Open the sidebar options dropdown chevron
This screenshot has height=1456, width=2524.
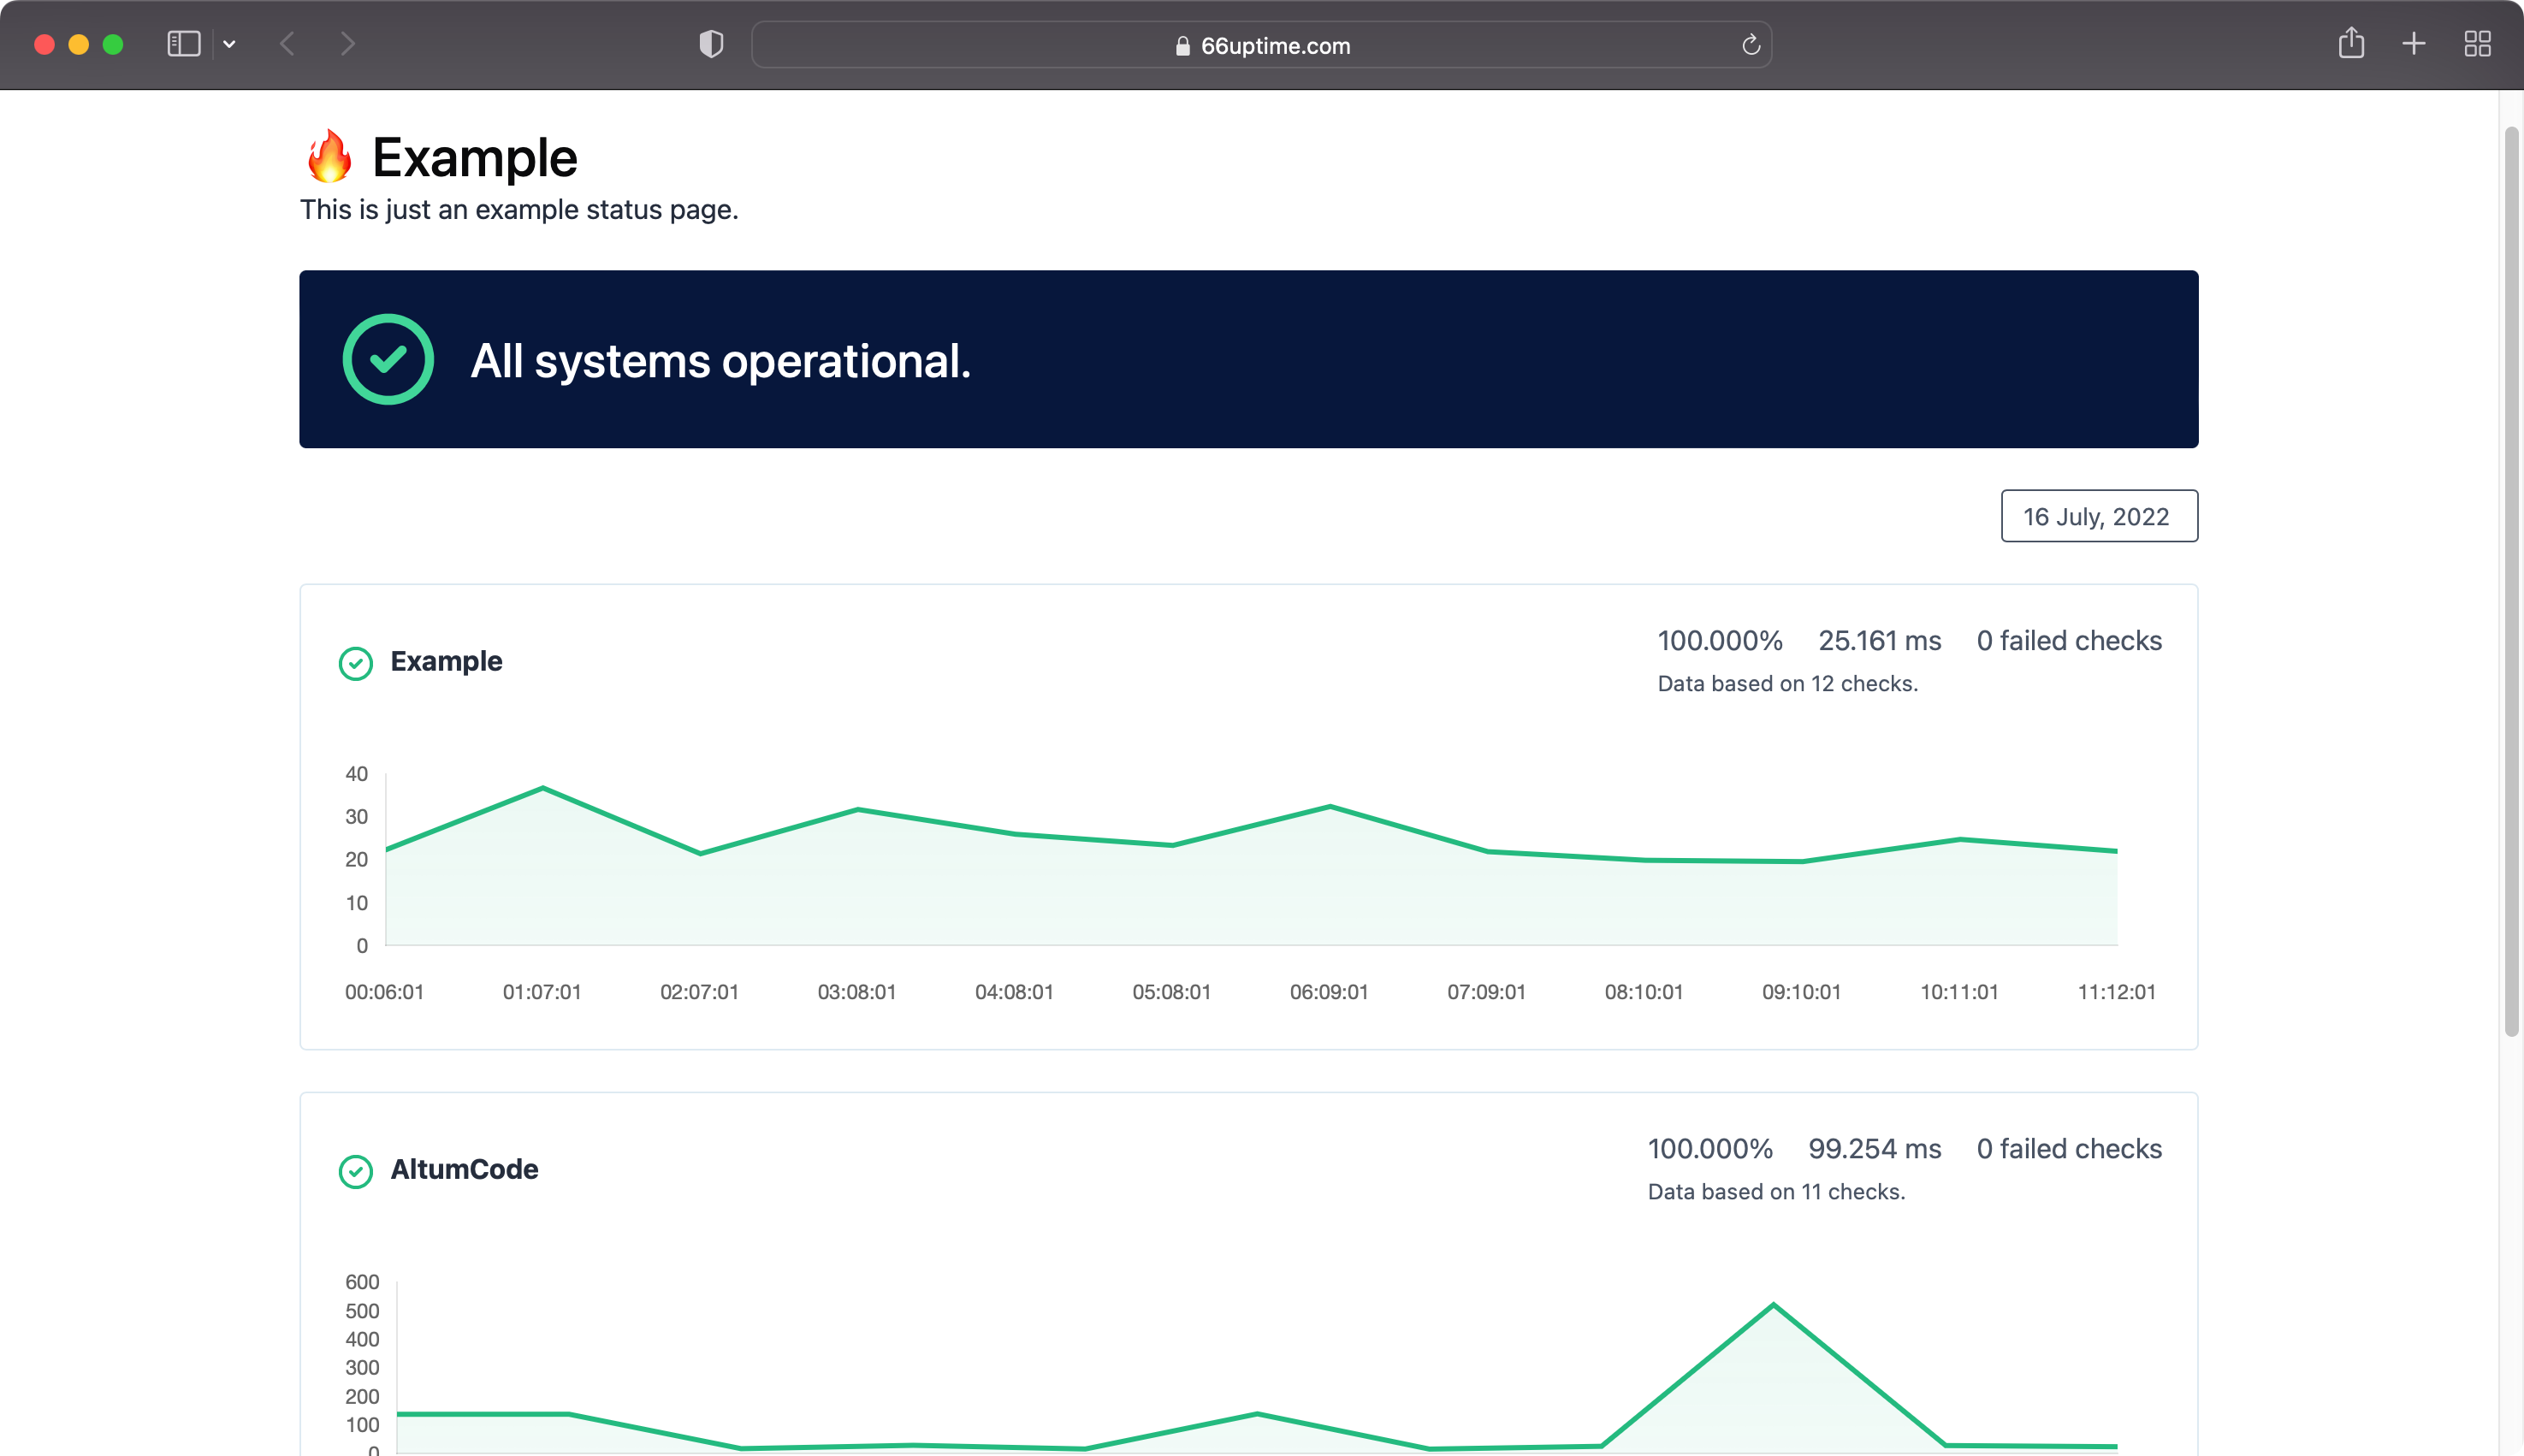pyautogui.click(x=229, y=44)
